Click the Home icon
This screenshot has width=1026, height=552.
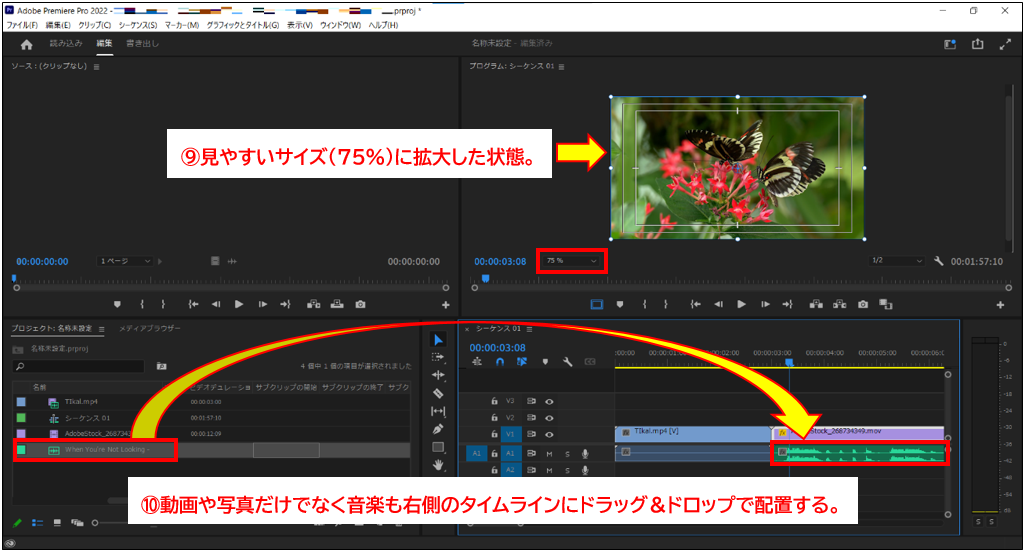pyautogui.click(x=26, y=44)
